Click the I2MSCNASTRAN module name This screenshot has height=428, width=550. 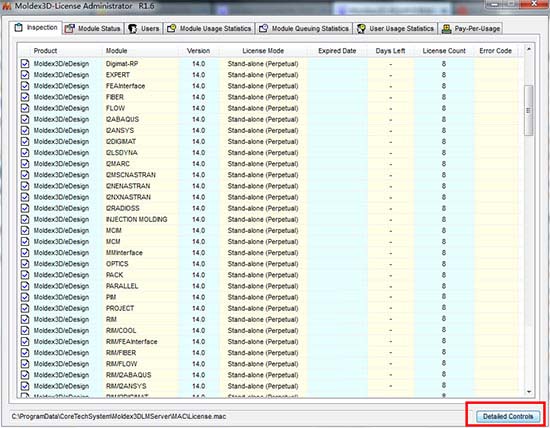pyautogui.click(x=131, y=175)
